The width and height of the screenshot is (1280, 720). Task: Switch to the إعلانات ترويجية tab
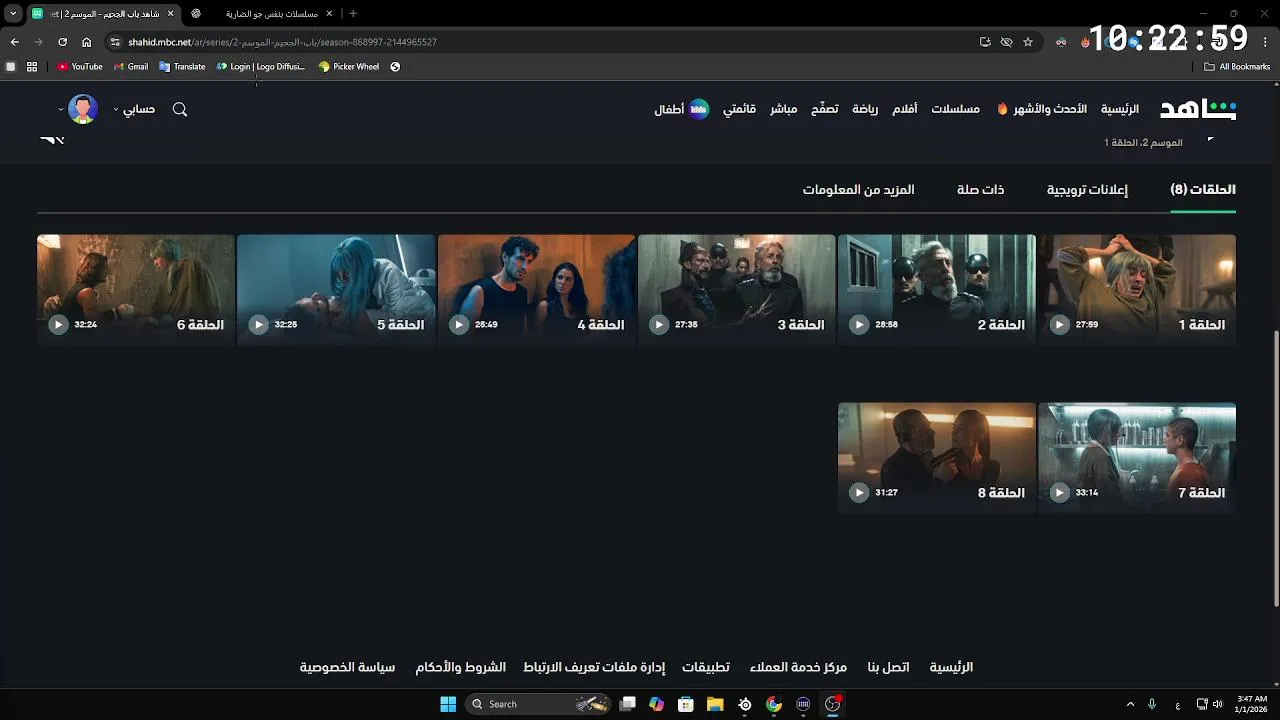coord(1087,189)
